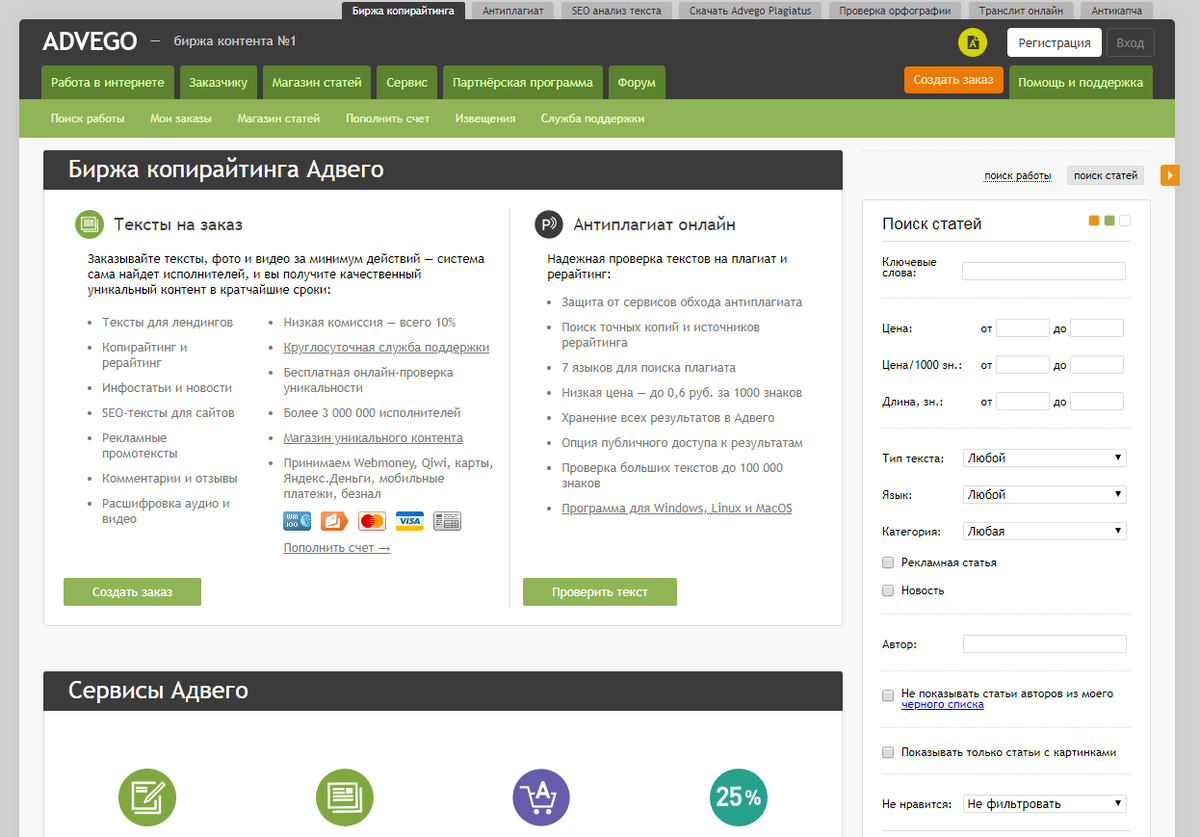This screenshot has height=837, width=1200.
Task: Click the Webmoney payment icon
Action: point(297,521)
